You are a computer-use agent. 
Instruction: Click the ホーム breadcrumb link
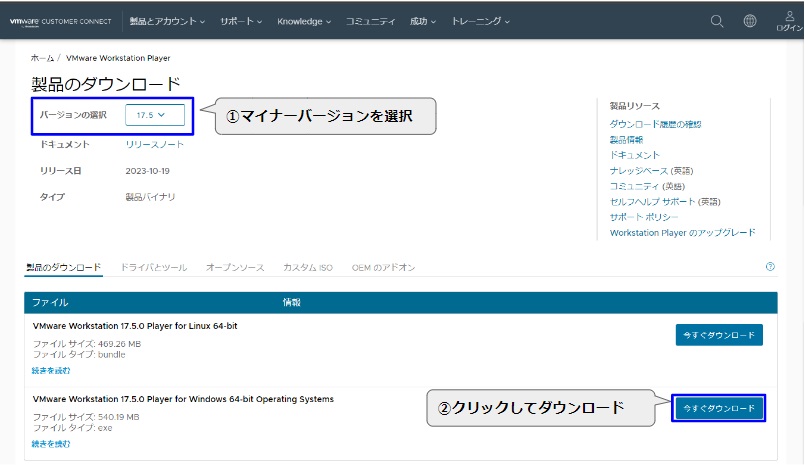42,58
